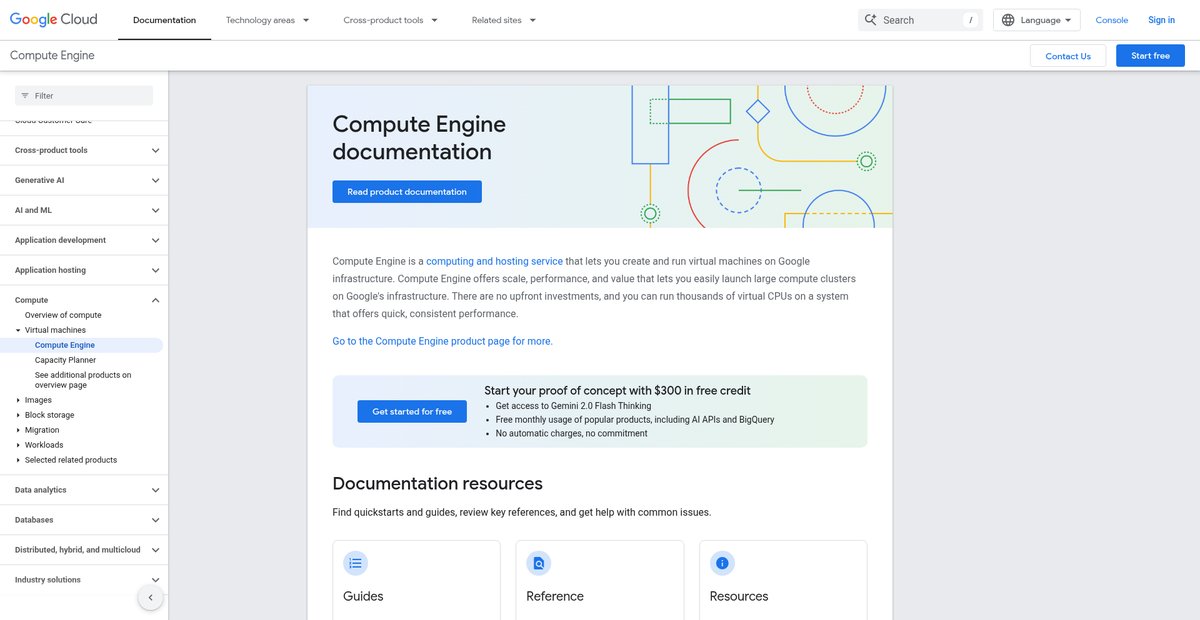1200x620 pixels.
Task: Click the Documentation resources heading
Action: point(437,484)
